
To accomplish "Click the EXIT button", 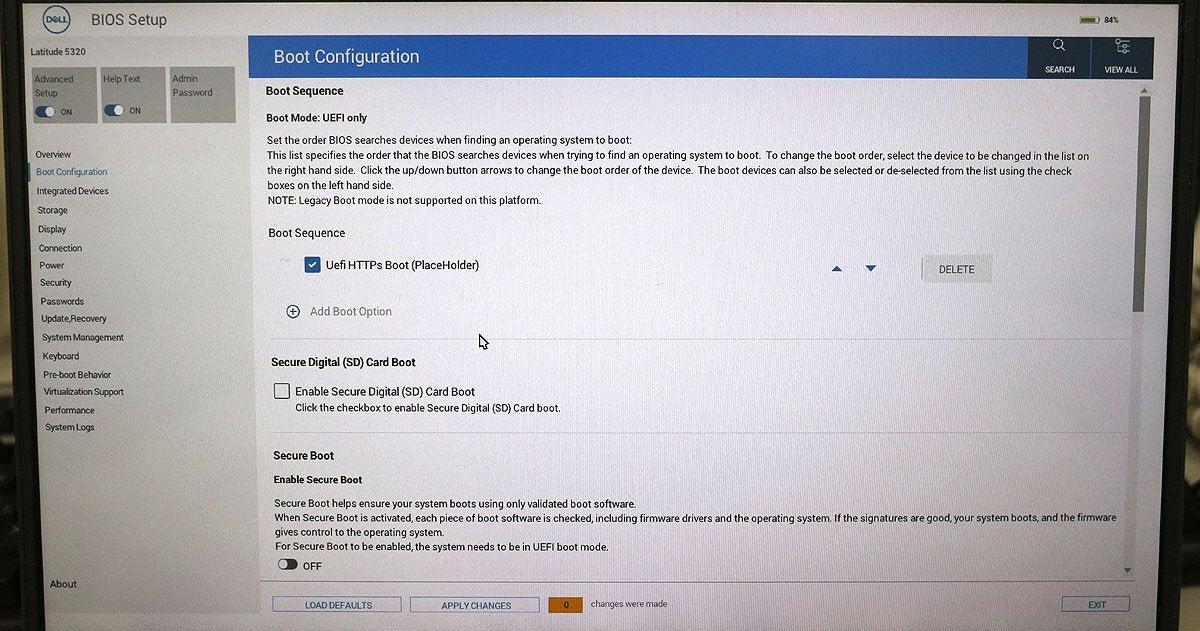I will [1097, 604].
